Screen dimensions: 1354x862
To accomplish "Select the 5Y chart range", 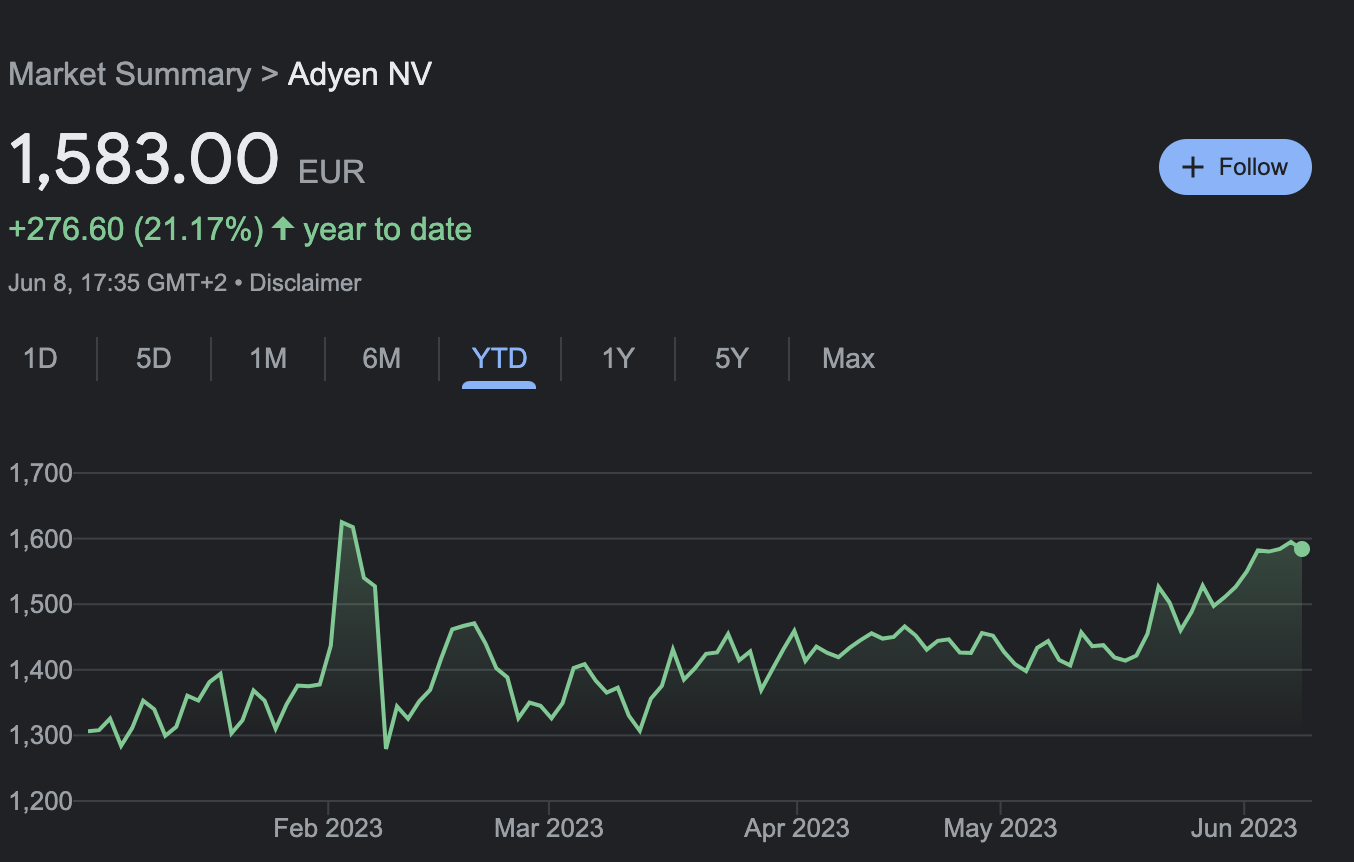I will point(731,358).
